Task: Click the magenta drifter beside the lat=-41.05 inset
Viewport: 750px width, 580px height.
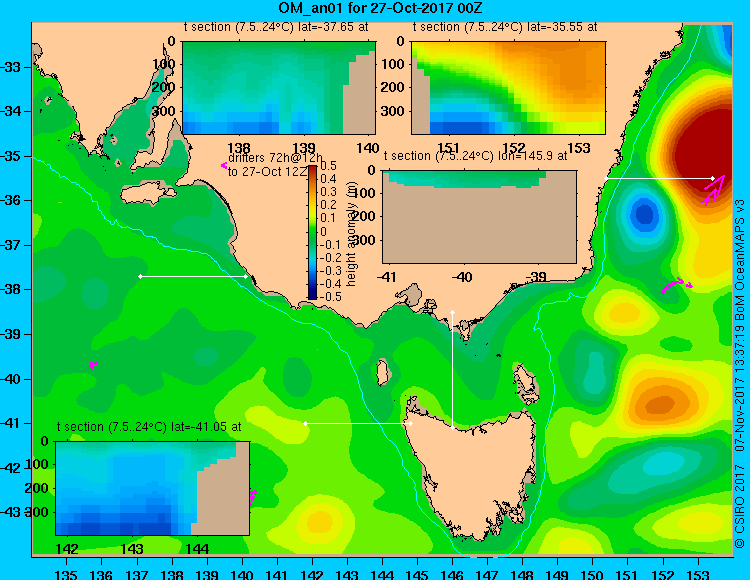Action: click(x=253, y=497)
